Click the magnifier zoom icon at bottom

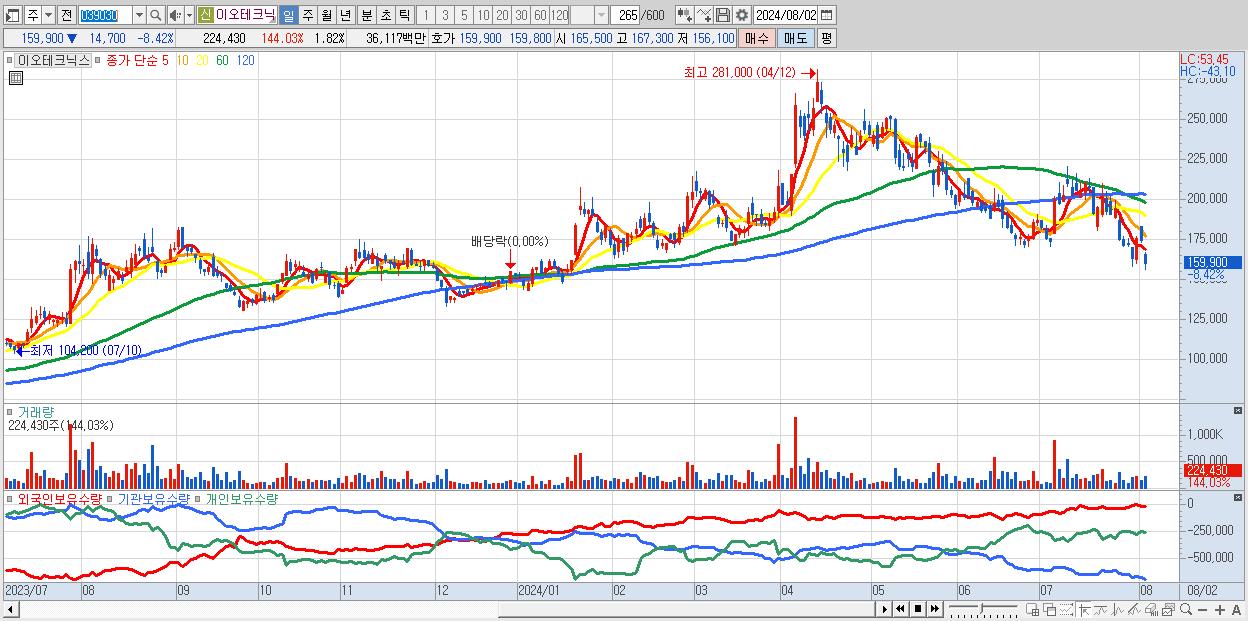point(1186,610)
